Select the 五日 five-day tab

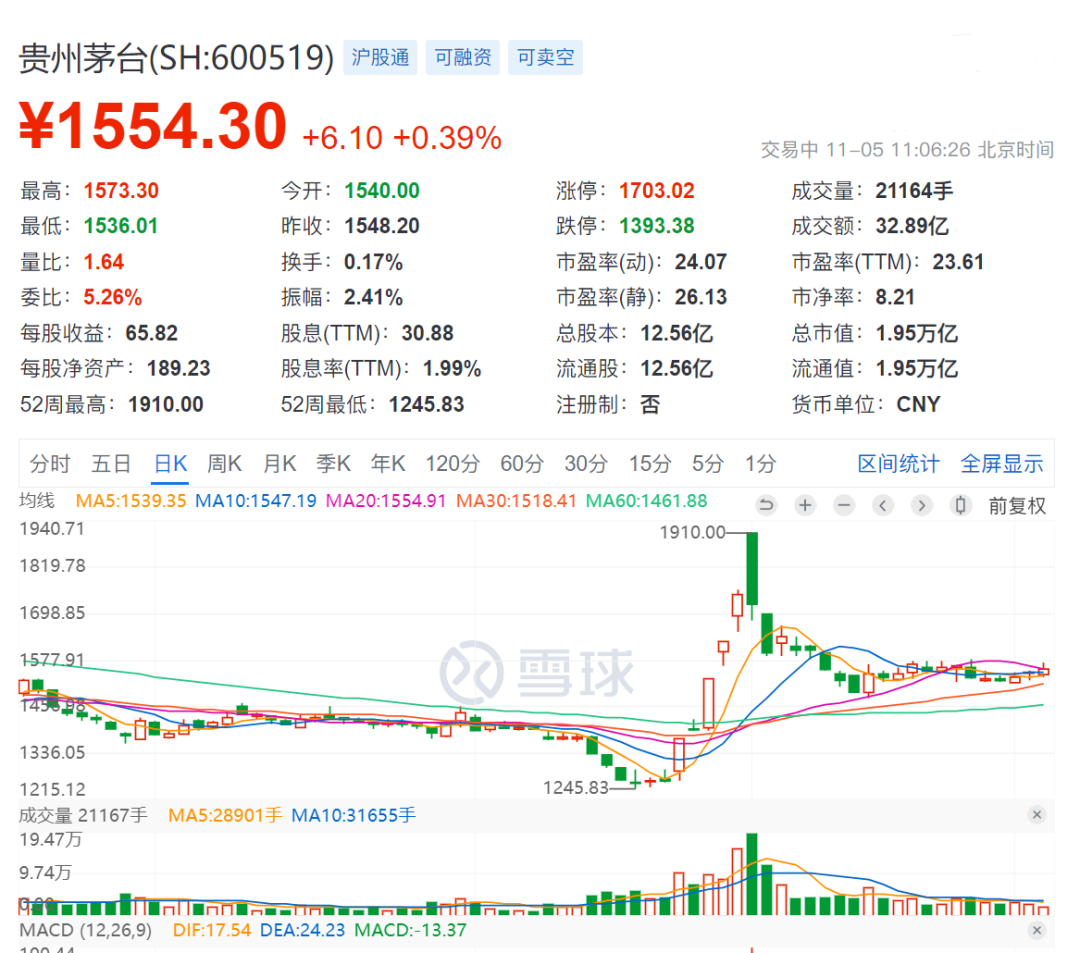tap(111, 464)
